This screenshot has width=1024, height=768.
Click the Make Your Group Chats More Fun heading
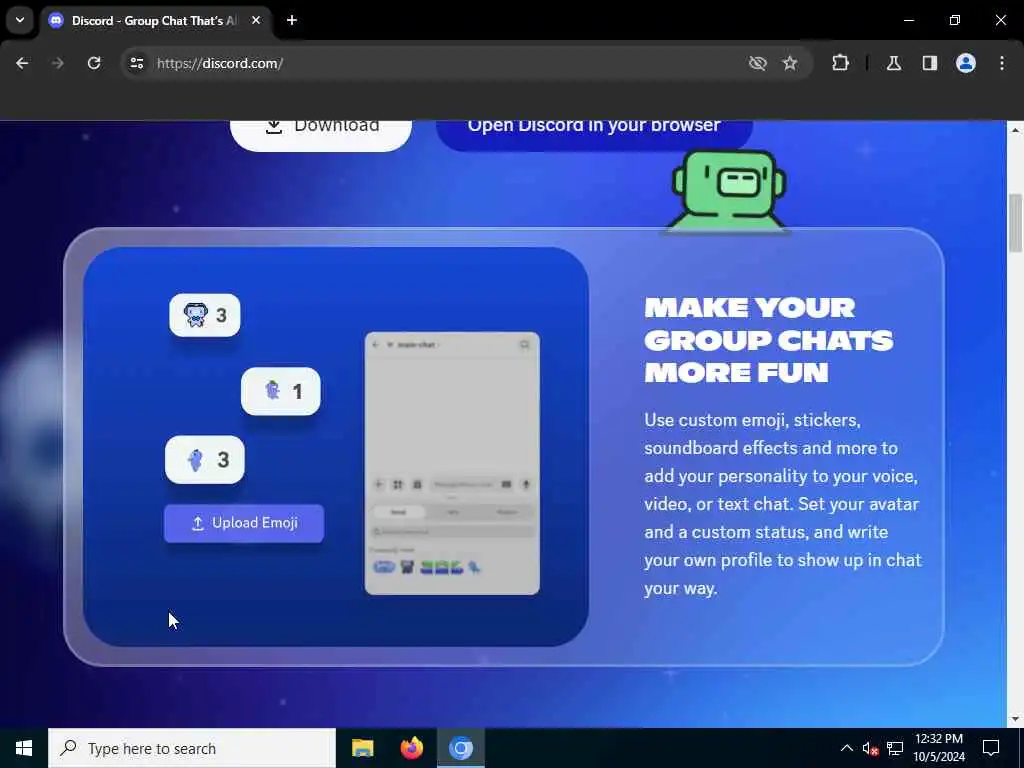(769, 340)
